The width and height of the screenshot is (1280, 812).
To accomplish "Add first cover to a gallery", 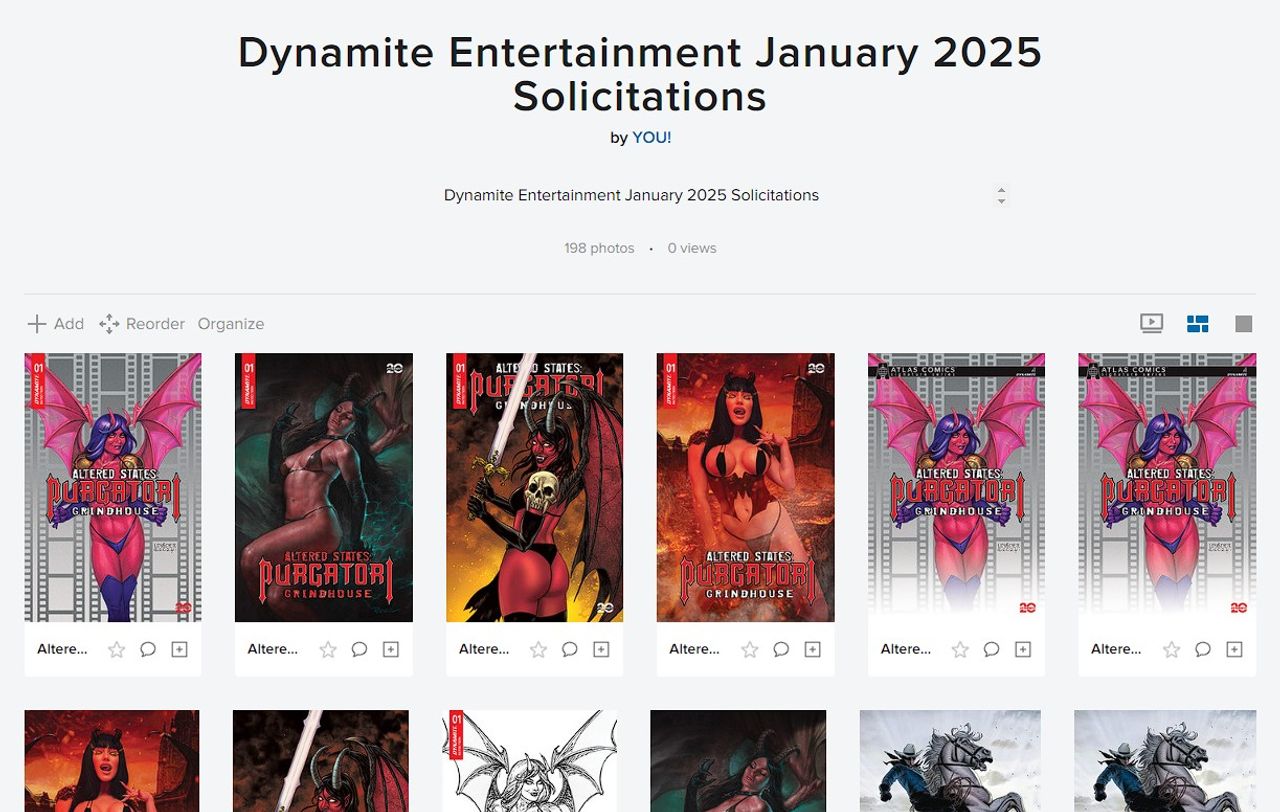I will pos(179,649).
